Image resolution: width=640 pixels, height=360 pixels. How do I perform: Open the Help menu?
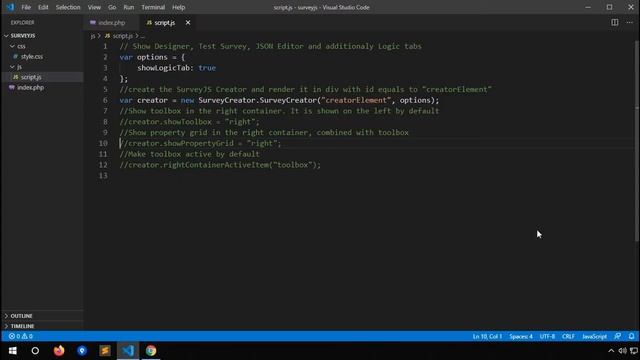point(178,7)
